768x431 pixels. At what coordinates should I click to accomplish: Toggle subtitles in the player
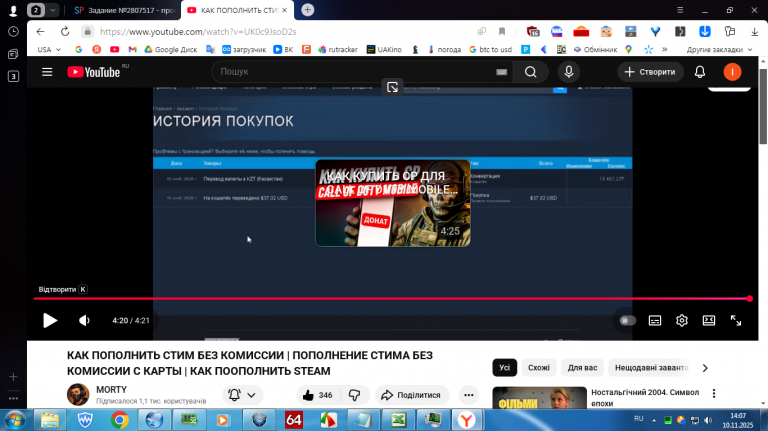tap(655, 320)
